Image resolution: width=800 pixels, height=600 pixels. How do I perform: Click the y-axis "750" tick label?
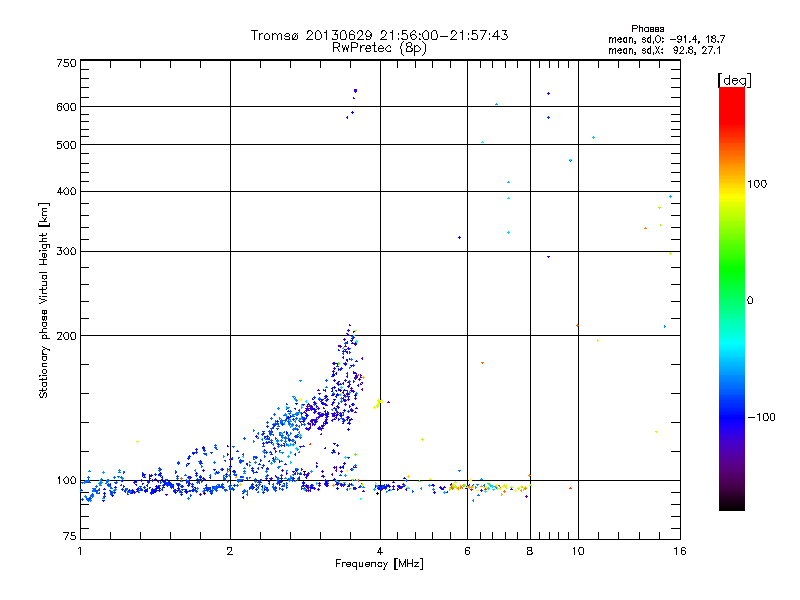[x=67, y=63]
